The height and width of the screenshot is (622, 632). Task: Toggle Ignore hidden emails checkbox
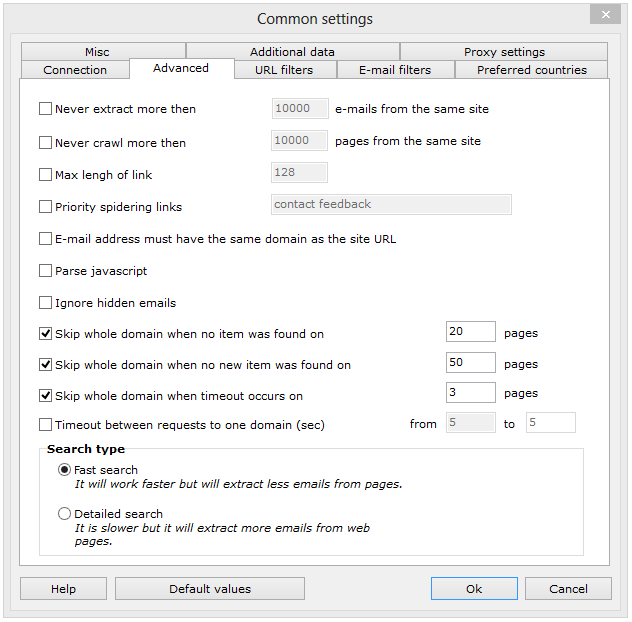45,303
